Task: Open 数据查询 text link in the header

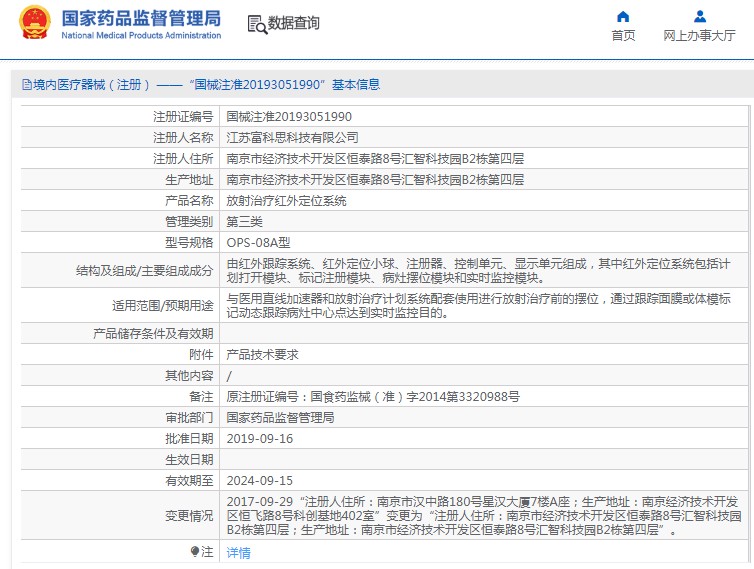Action: click(x=294, y=24)
